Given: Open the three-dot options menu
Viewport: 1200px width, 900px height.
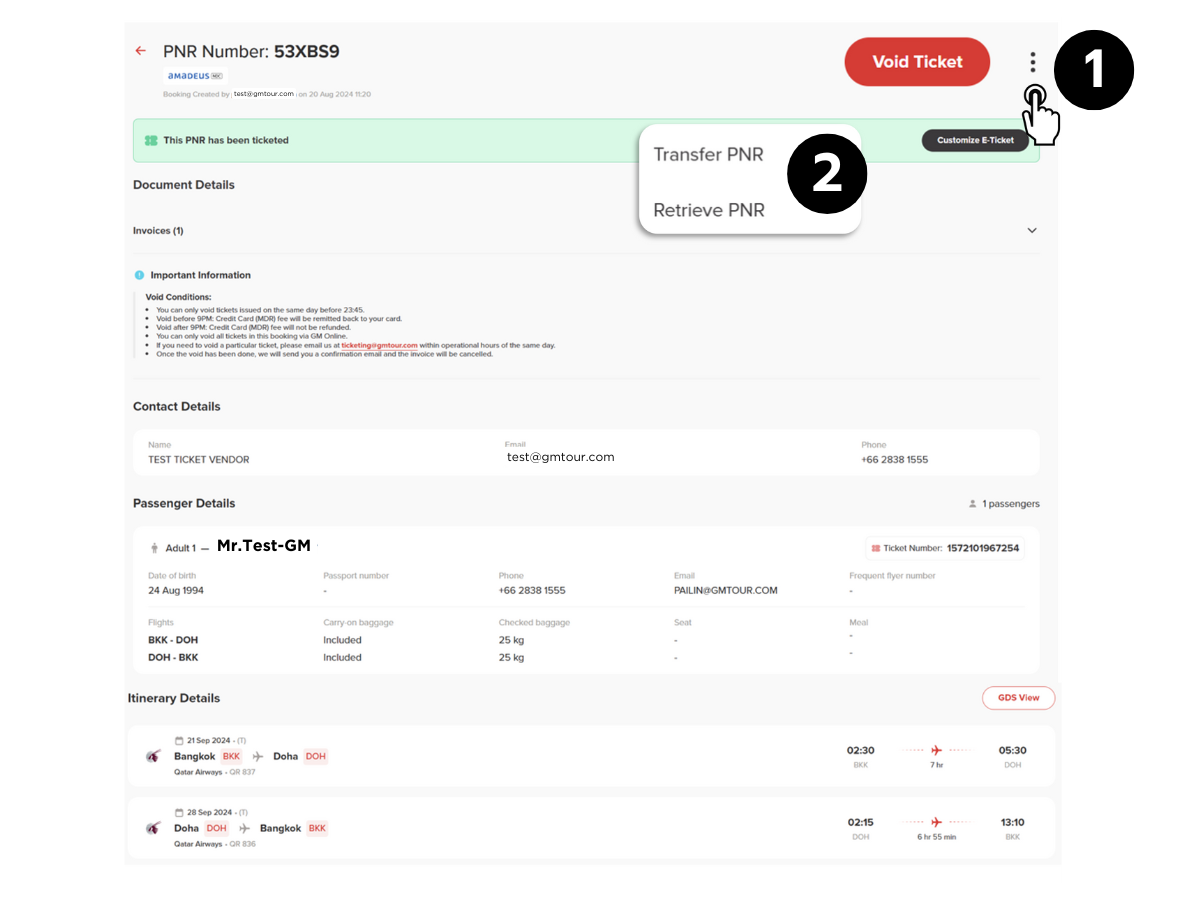Looking at the screenshot, I should (1032, 61).
